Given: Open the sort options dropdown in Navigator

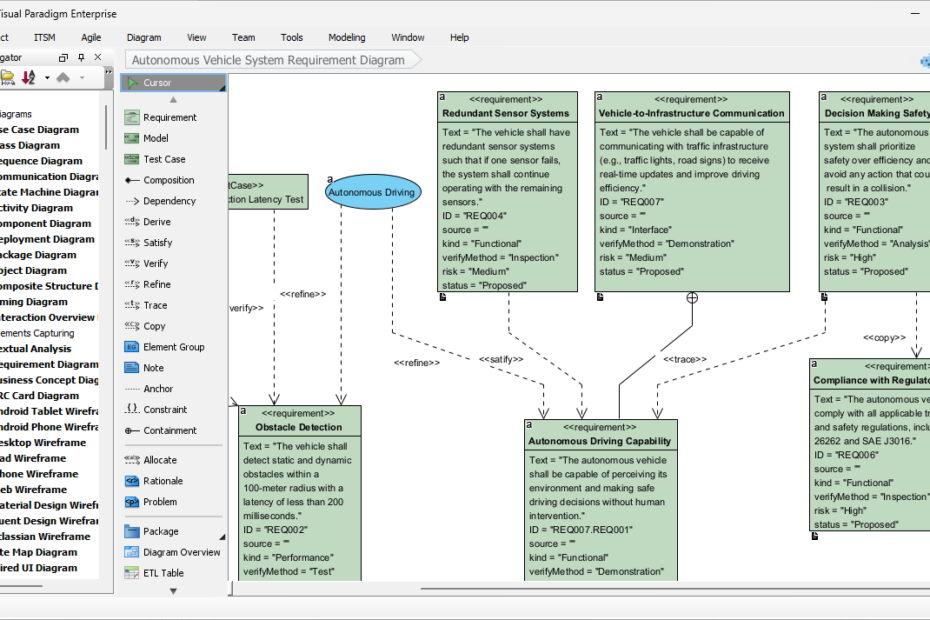Looking at the screenshot, I should pyautogui.click(x=46, y=77).
